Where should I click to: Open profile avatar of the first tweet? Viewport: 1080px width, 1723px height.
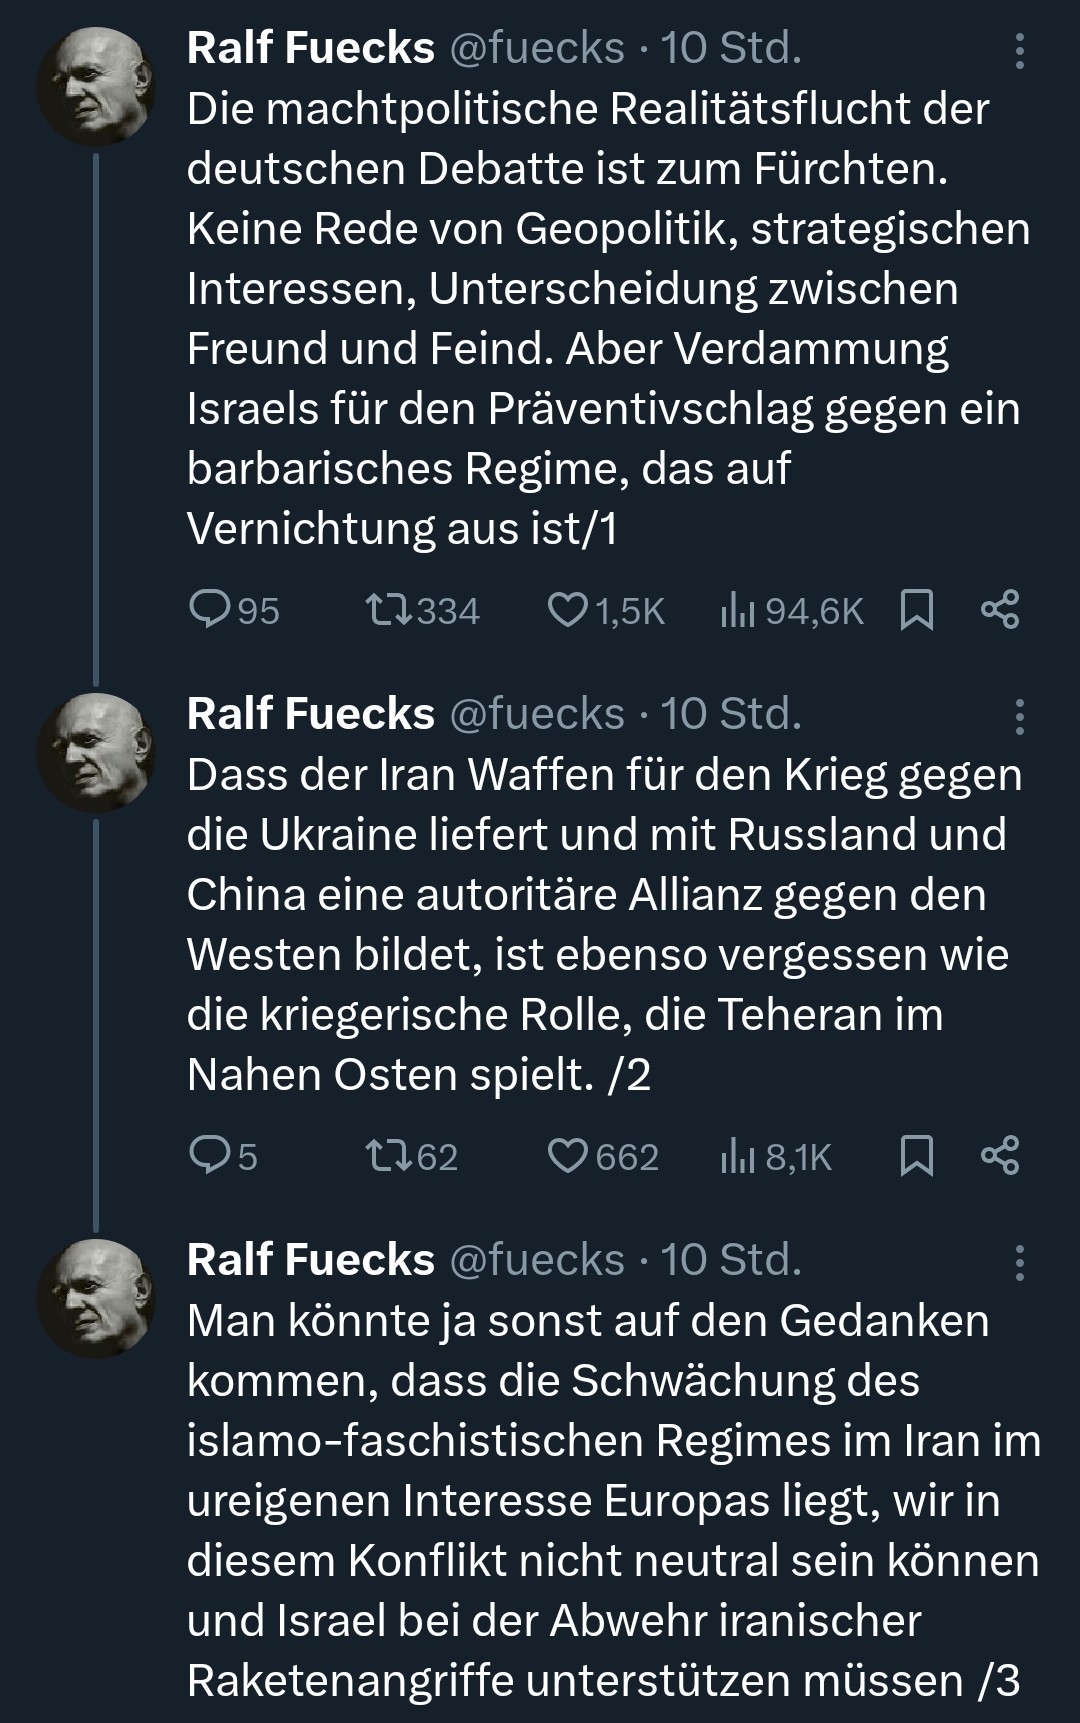tap(96, 86)
